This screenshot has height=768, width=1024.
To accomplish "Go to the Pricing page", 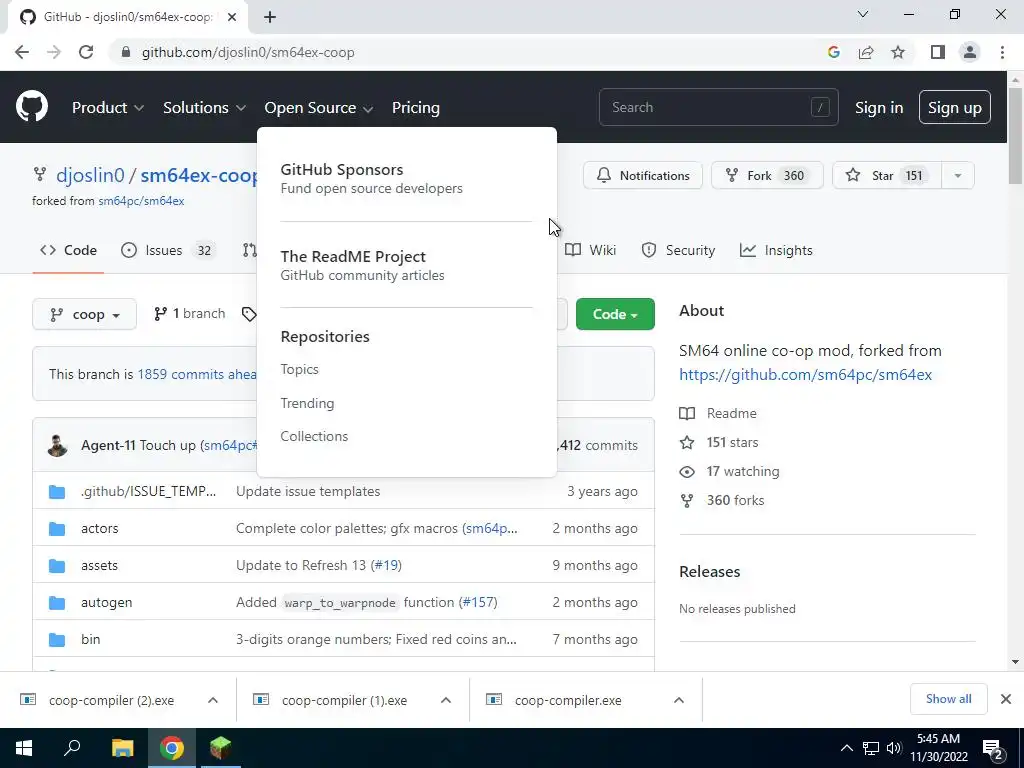I will tap(415, 108).
